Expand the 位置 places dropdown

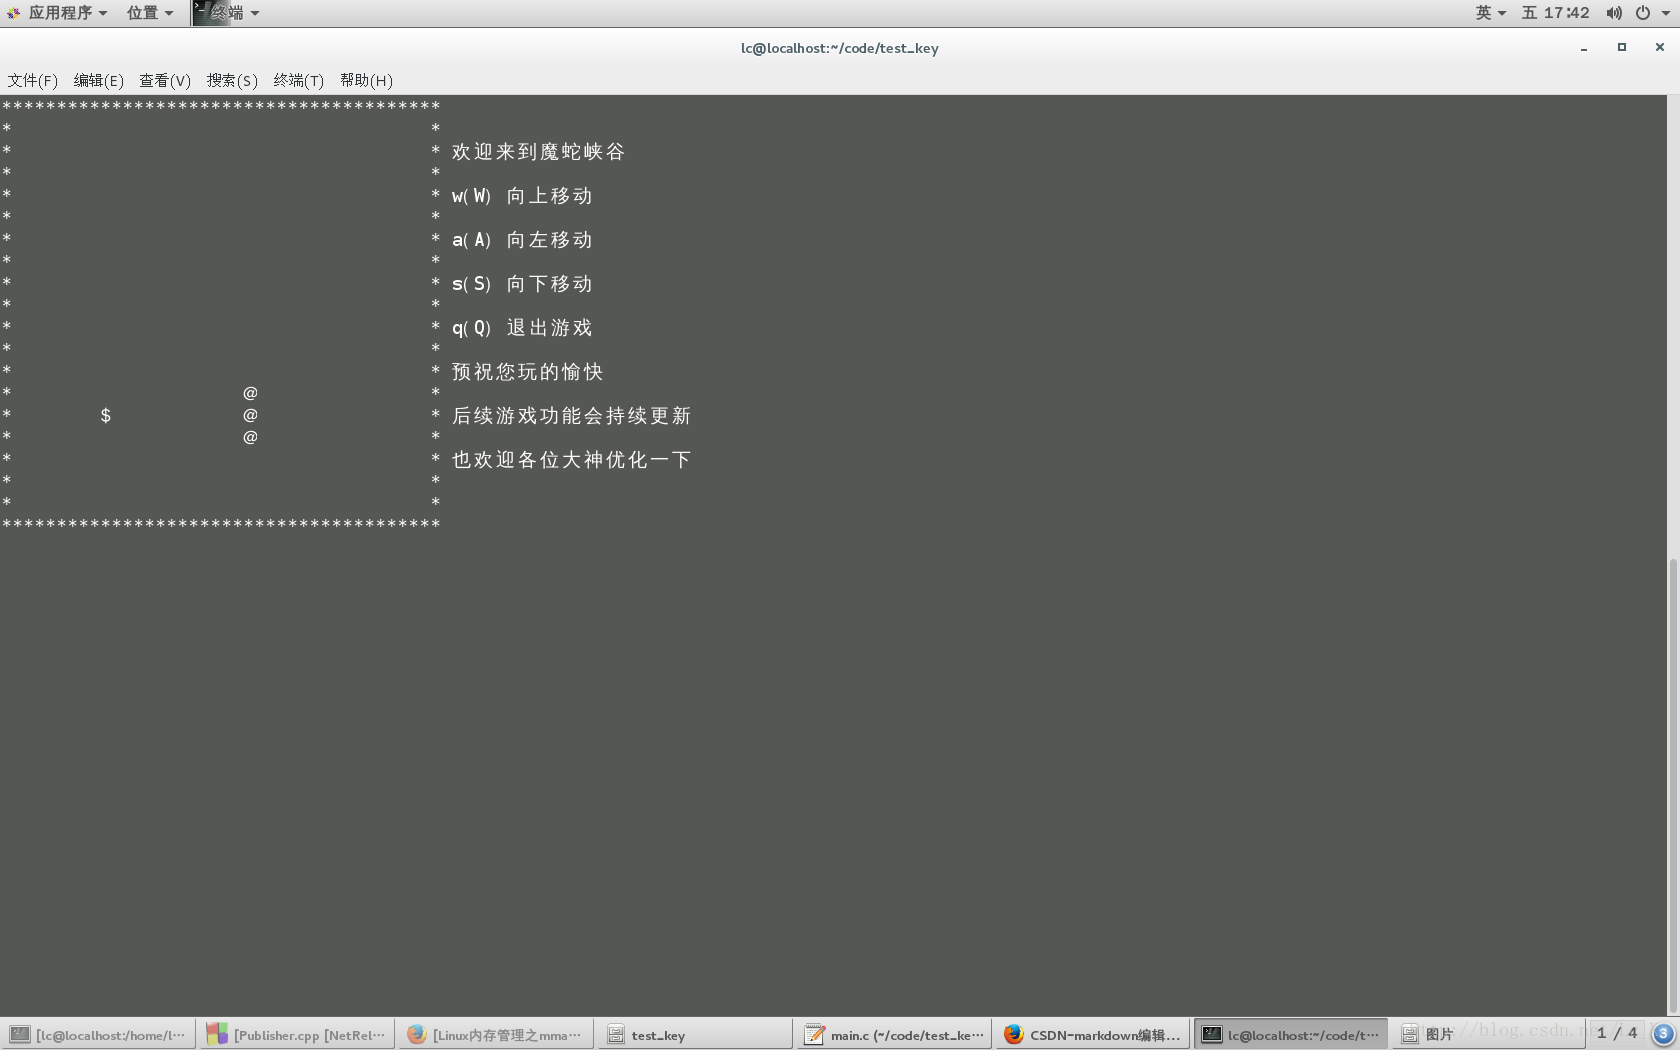[150, 13]
